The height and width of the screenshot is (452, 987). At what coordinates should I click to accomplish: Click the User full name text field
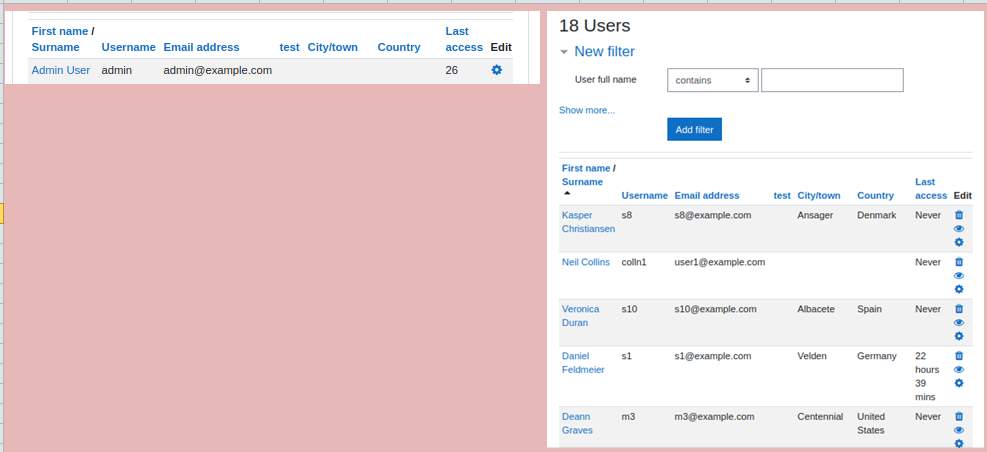(832, 80)
